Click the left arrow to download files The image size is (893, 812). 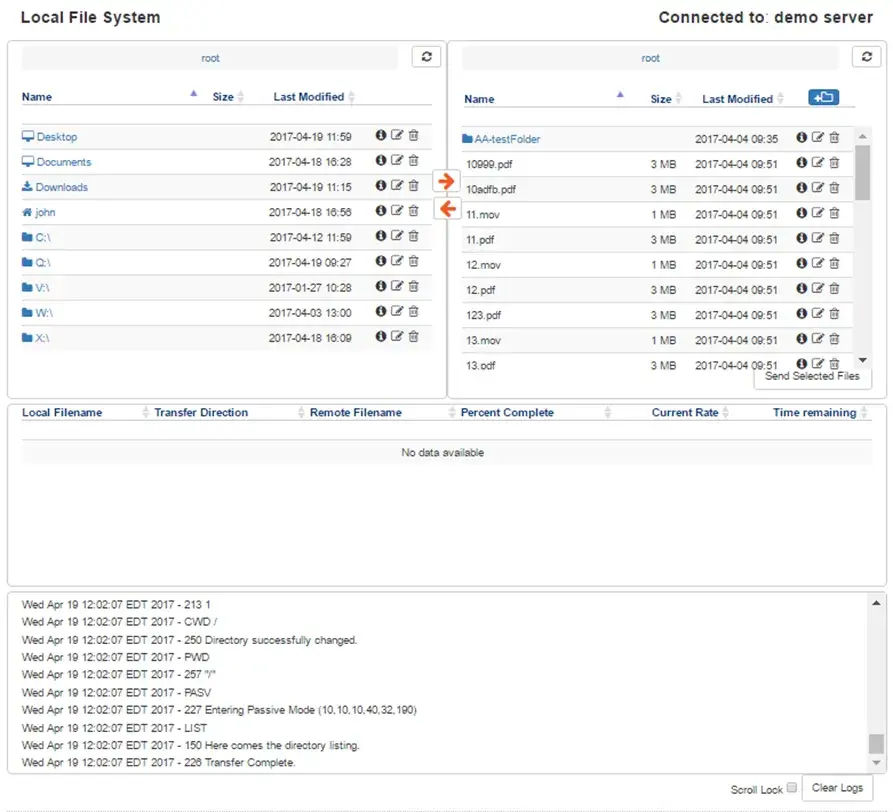447,208
